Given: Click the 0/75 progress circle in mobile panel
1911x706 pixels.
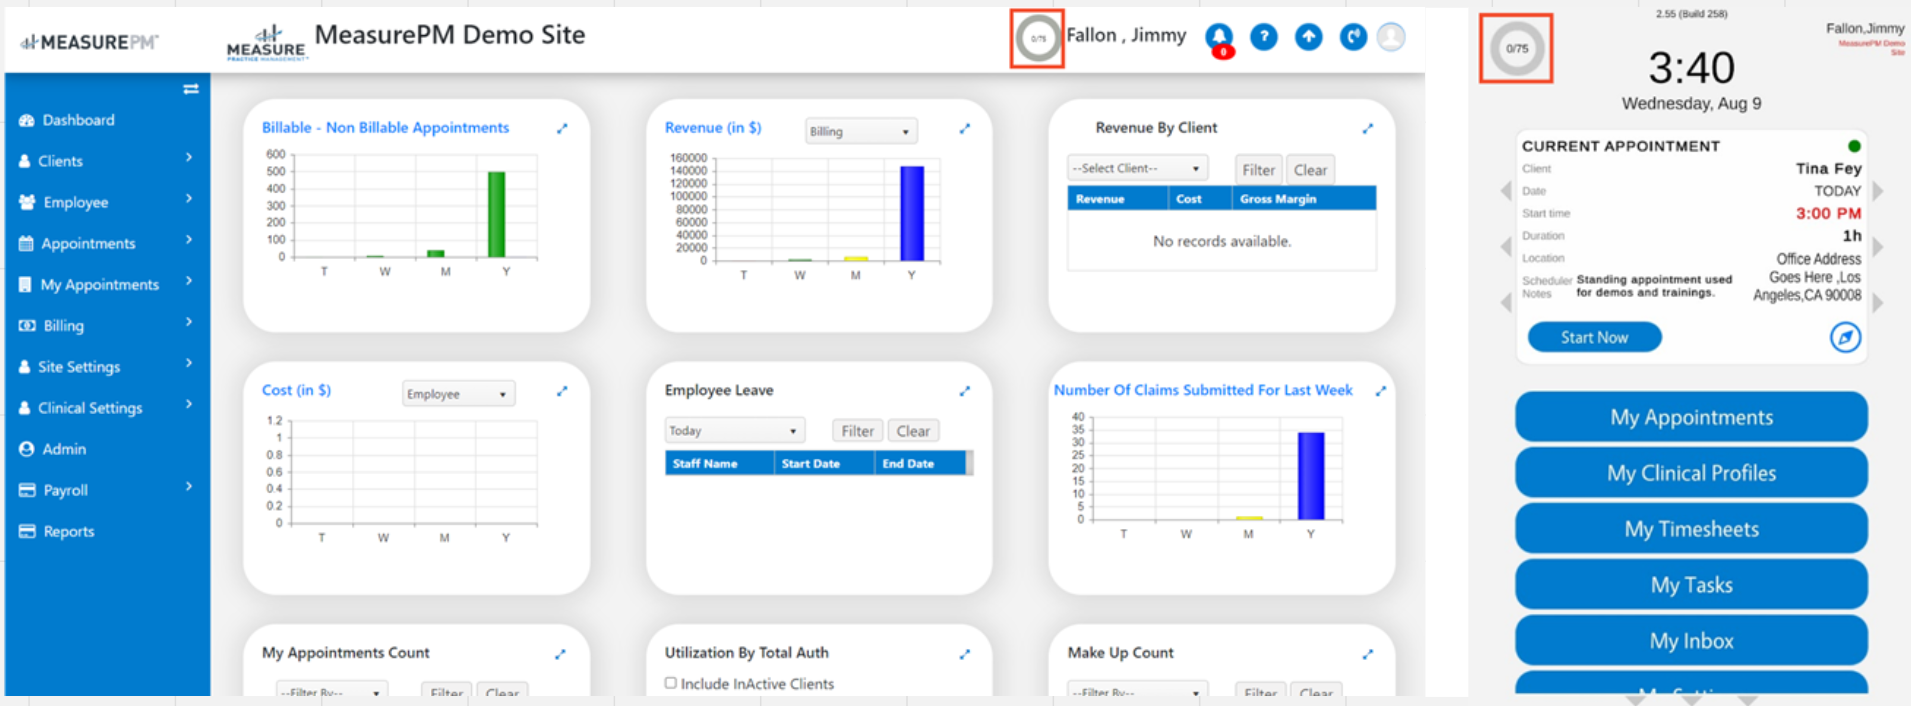Looking at the screenshot, I should [1516, 48].
